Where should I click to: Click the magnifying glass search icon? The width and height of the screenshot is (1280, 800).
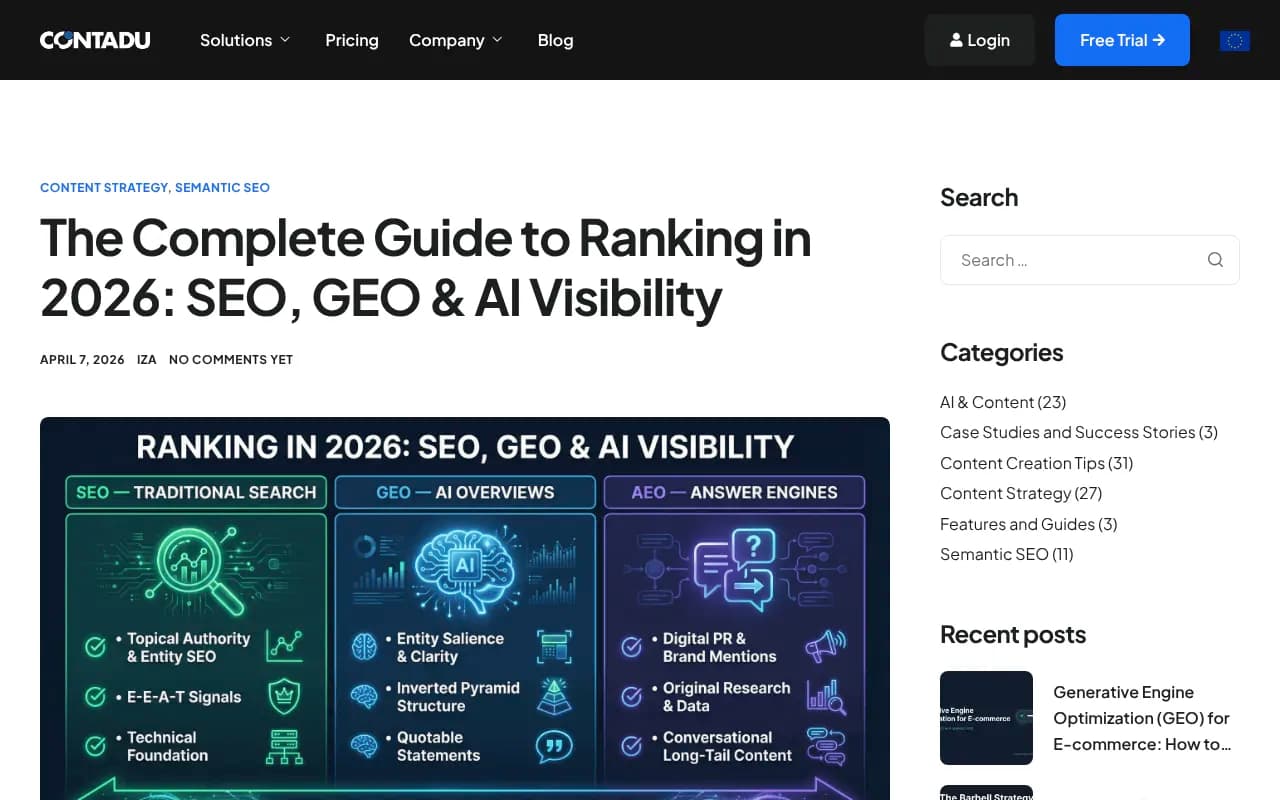click(x=1215, y=259)
